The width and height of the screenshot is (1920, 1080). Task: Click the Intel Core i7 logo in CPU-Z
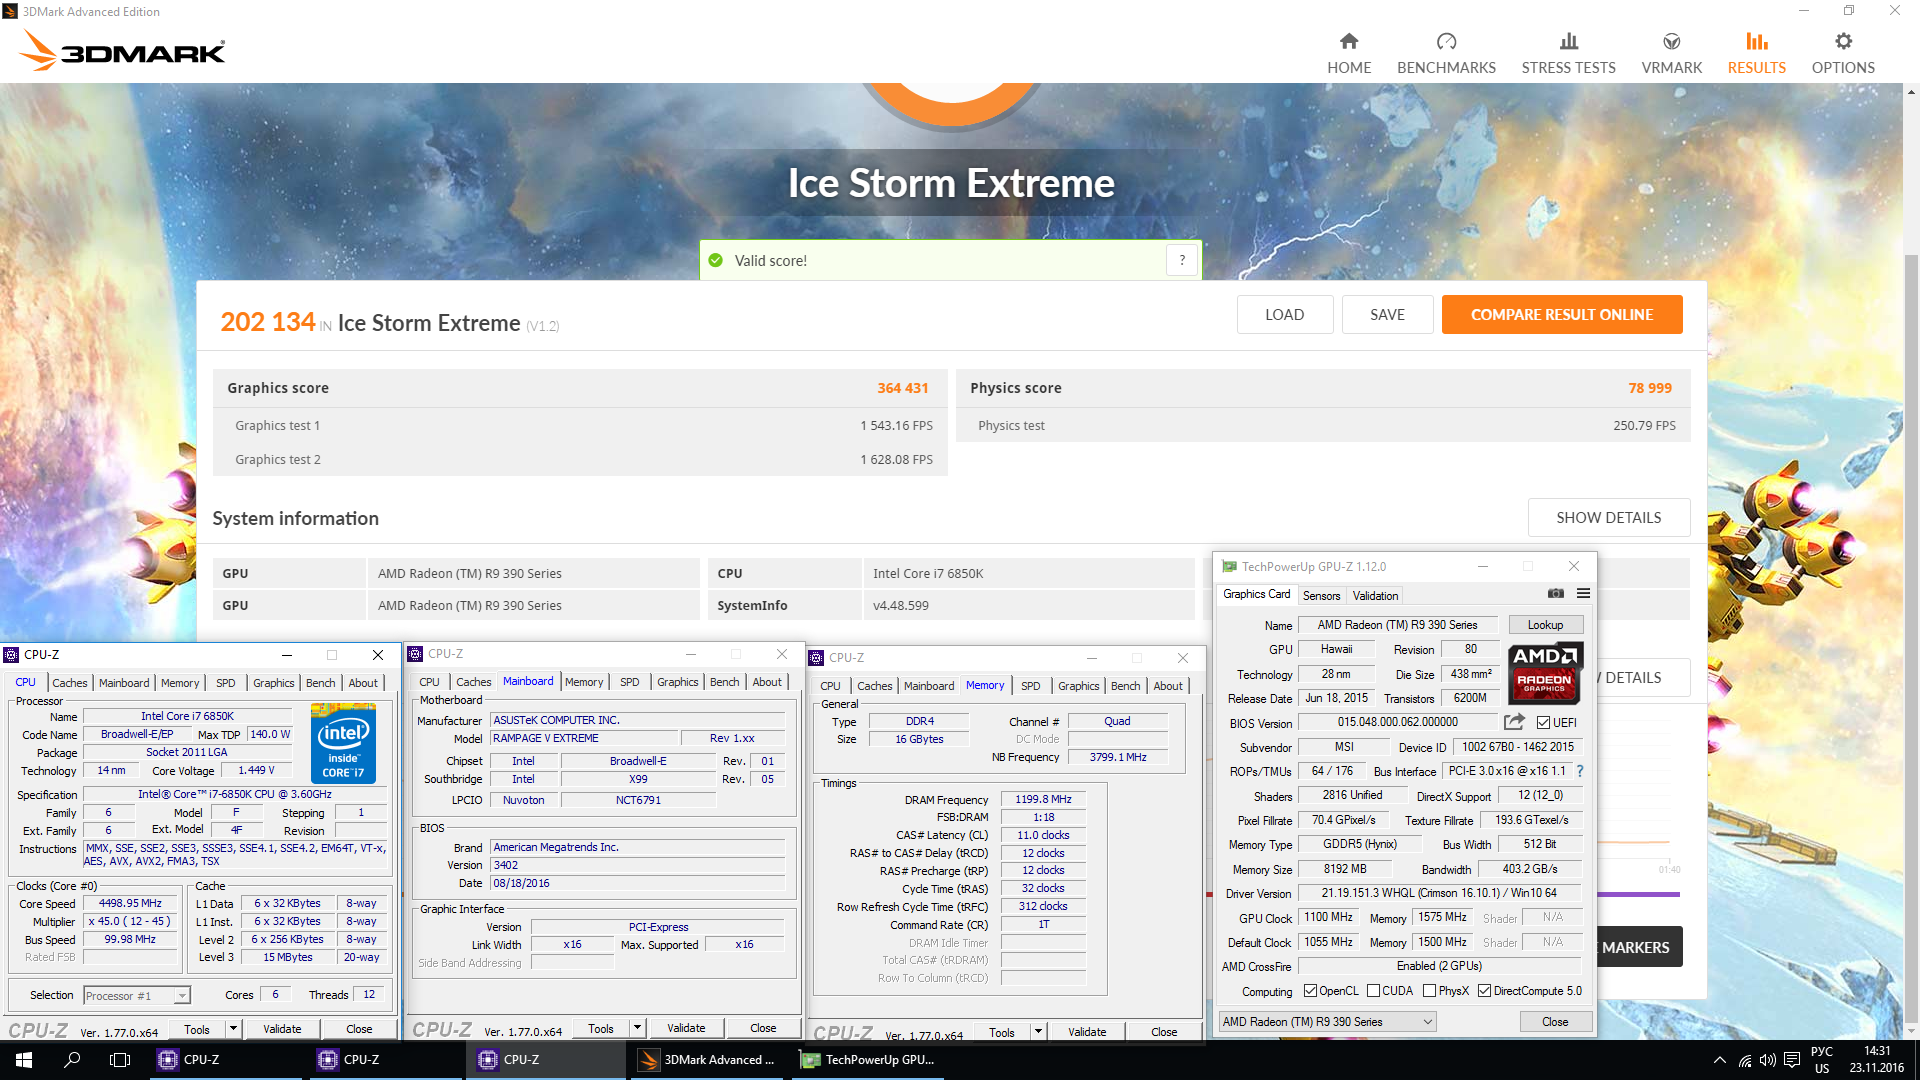(343, 742)
